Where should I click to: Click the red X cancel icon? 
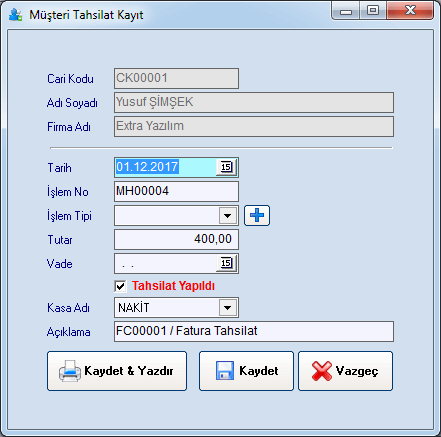pos(322,371)
